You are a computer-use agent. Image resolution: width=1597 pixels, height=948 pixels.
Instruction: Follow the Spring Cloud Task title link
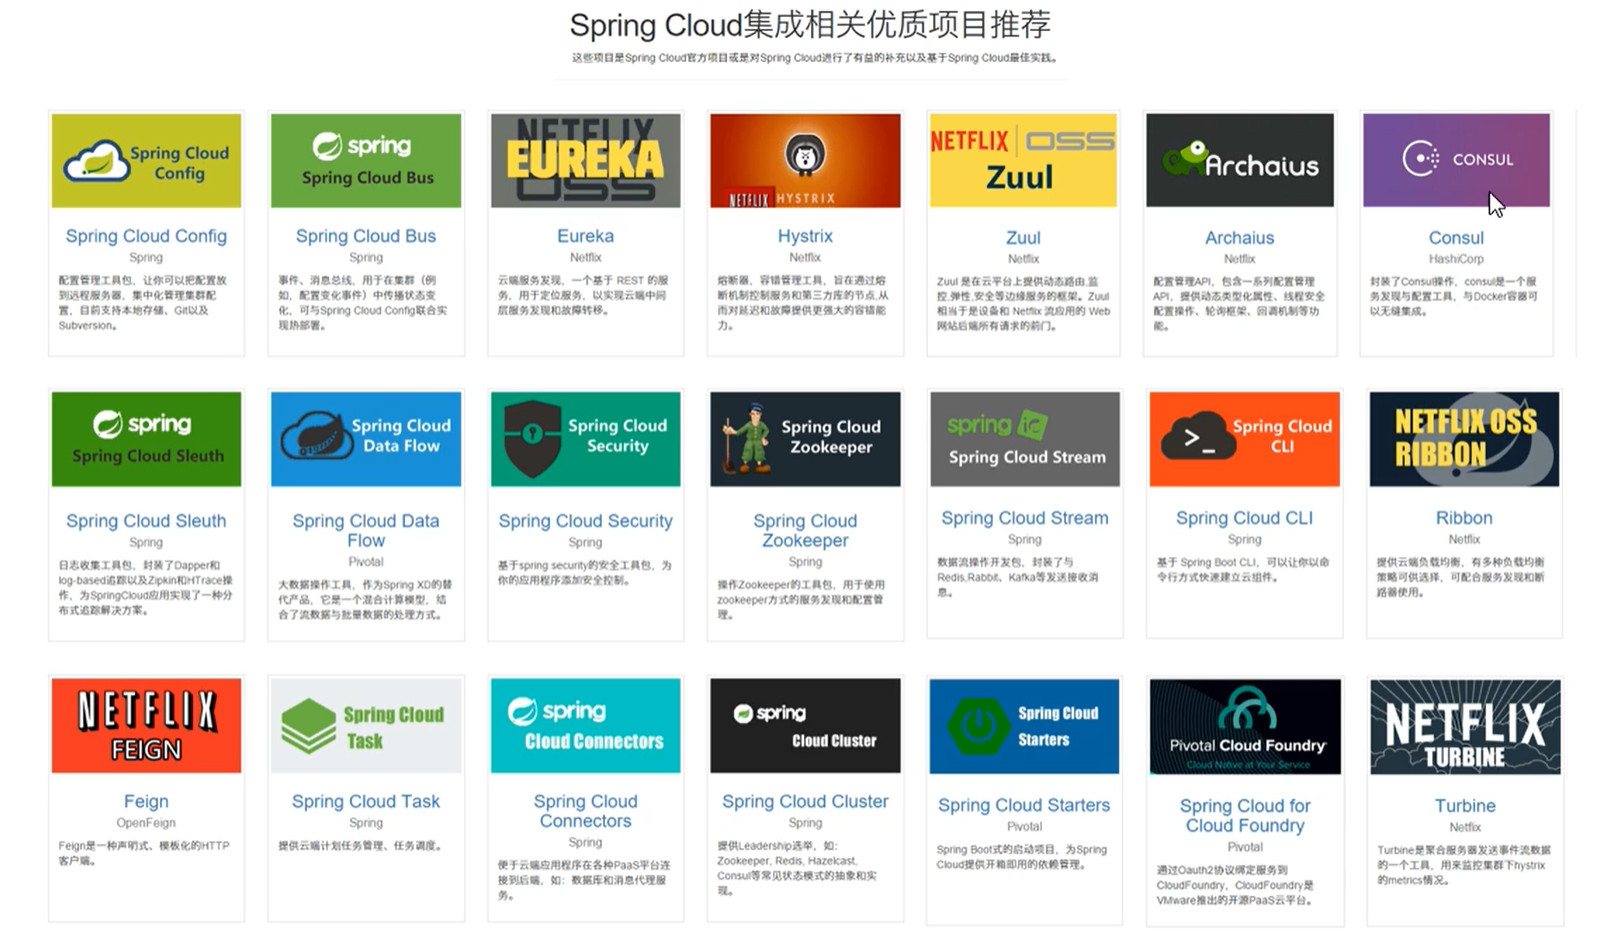pyautogui.click(x=366, y=801)
